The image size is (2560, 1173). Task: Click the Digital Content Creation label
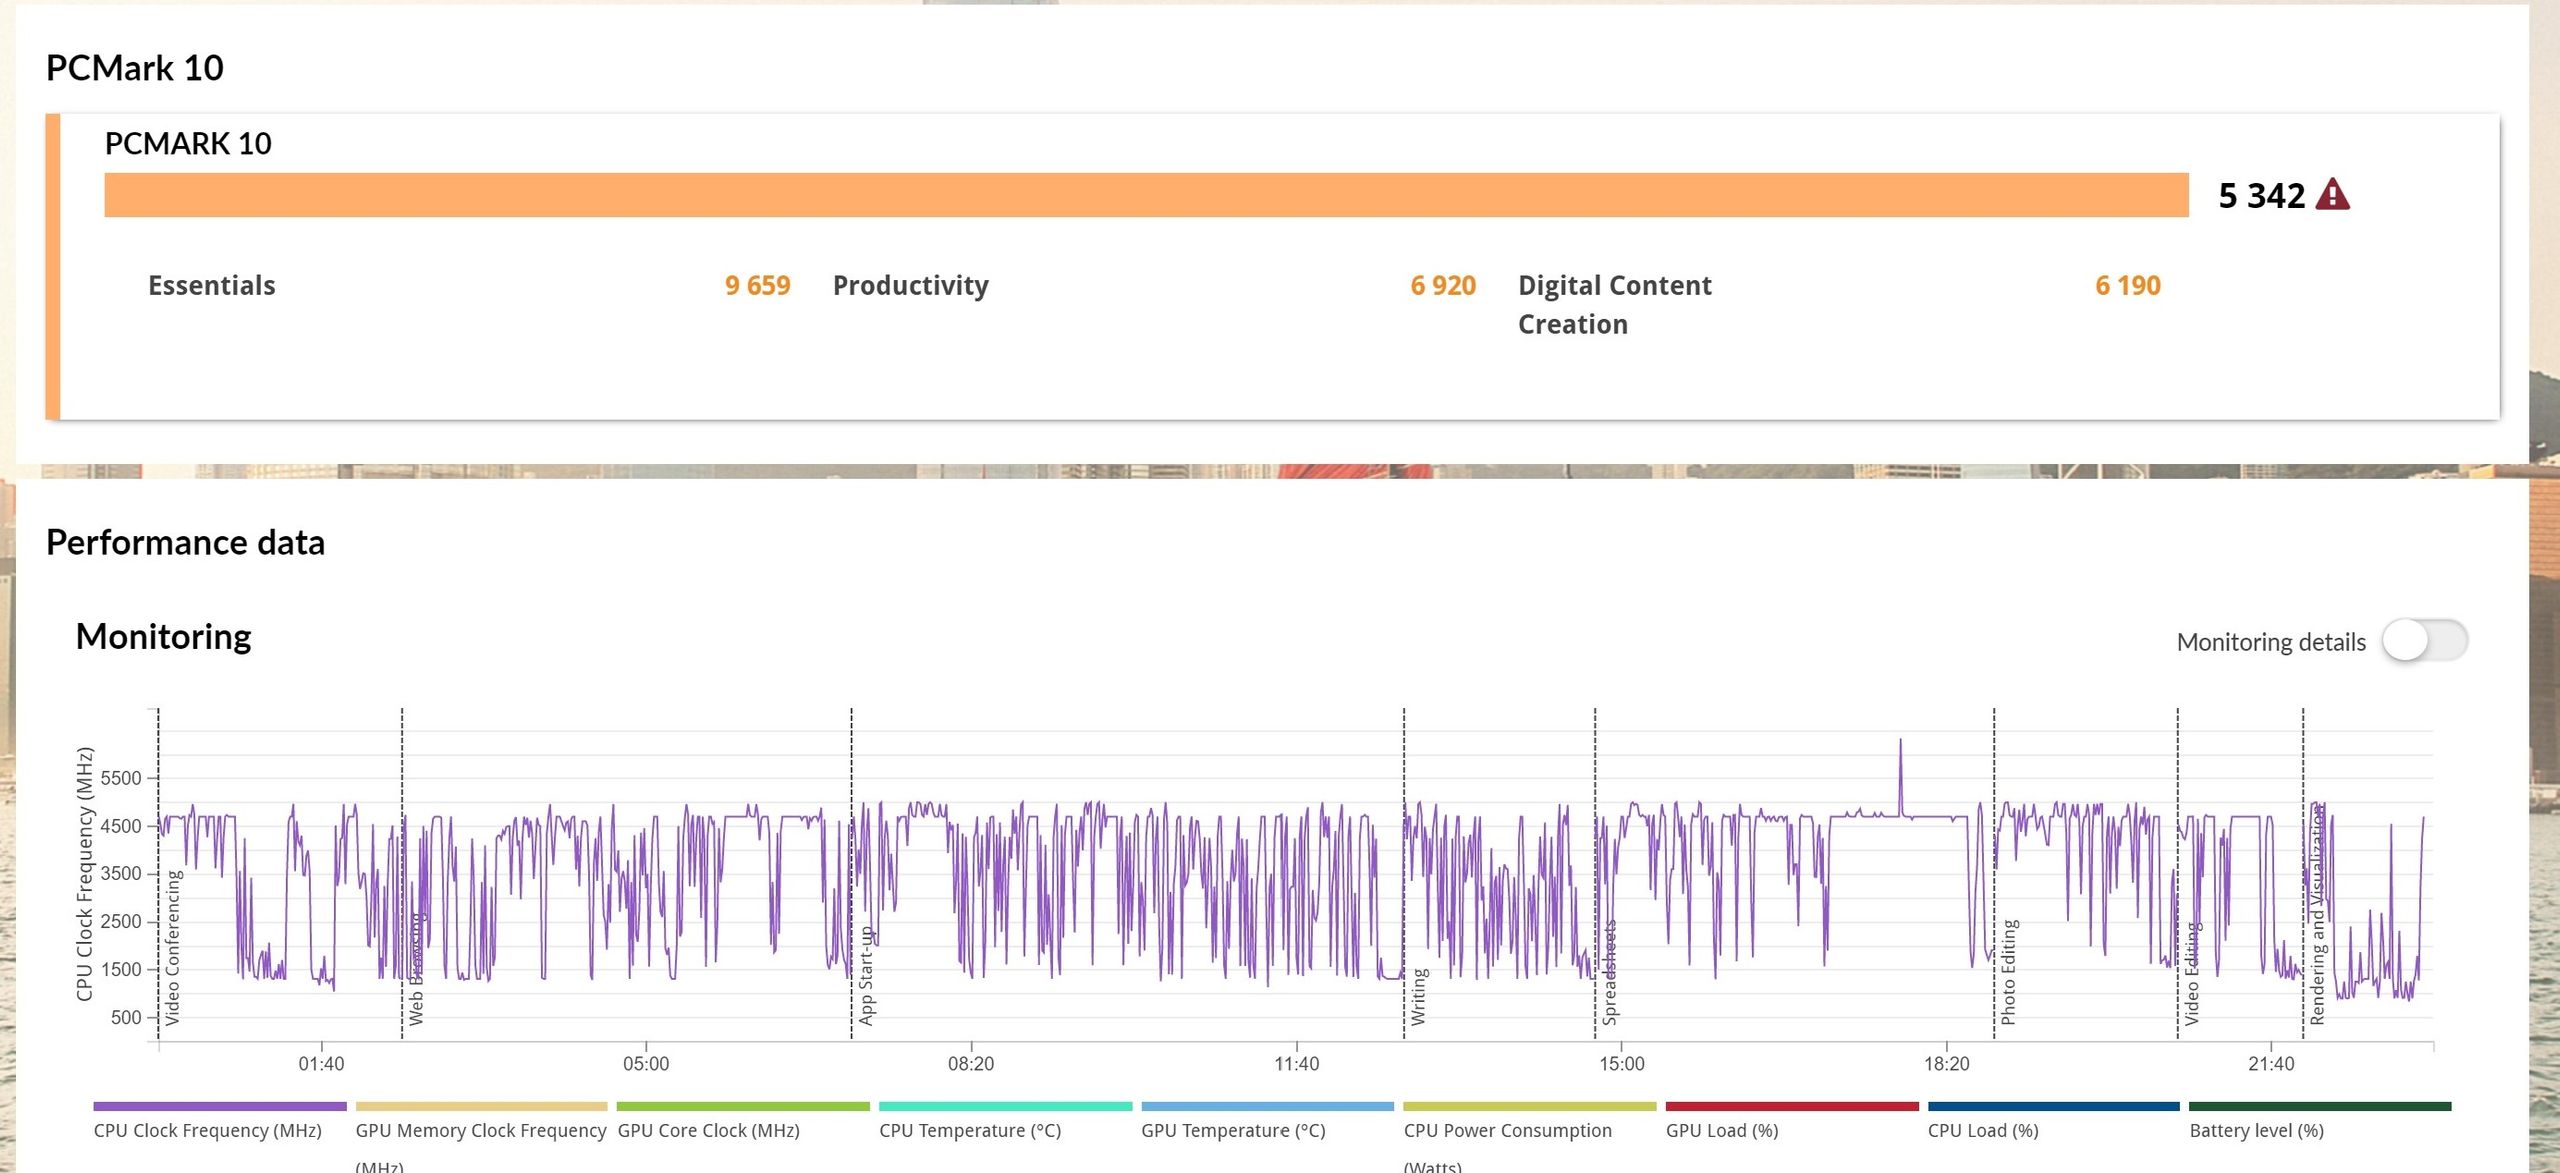click(1615, 305)
